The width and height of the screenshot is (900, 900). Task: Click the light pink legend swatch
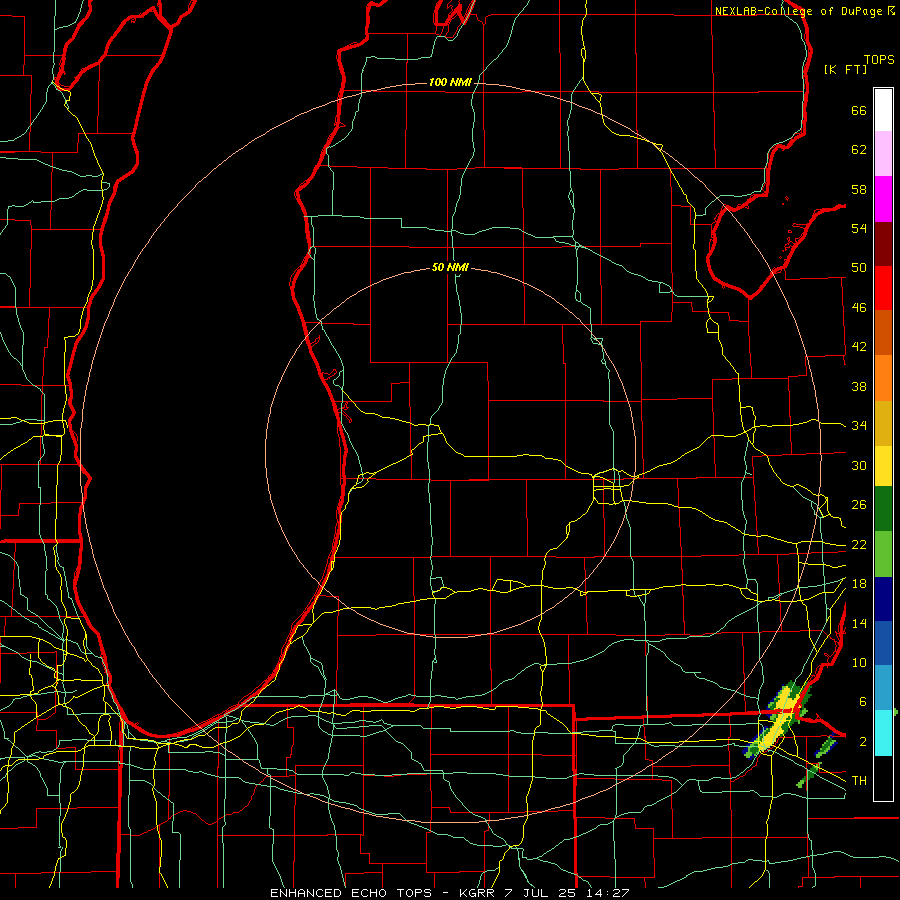click(x=883, y=153)
